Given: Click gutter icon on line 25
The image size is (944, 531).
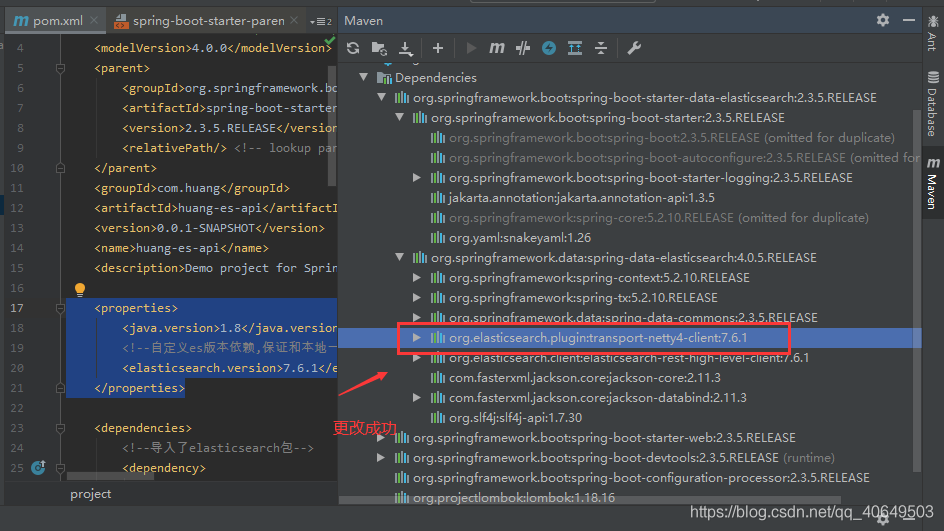Looking at the screenshot, I should [x=39, y=467].
